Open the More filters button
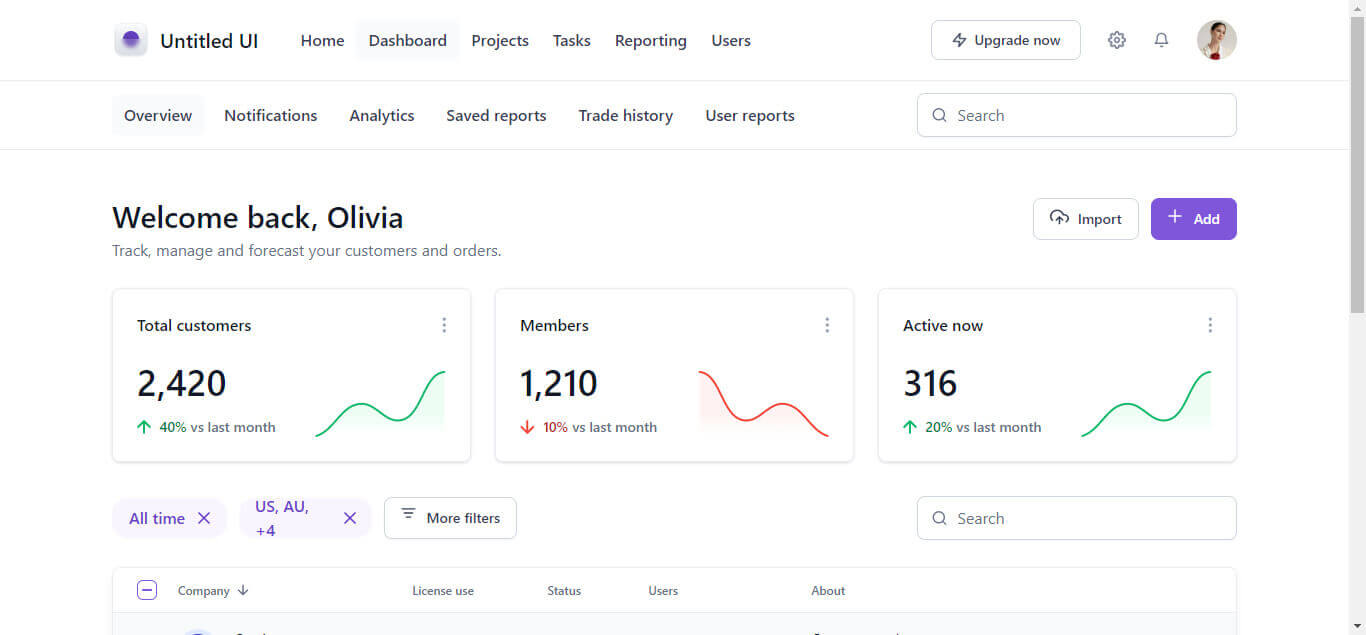This screenshot has width=1366, height=635. coord(450,518)
